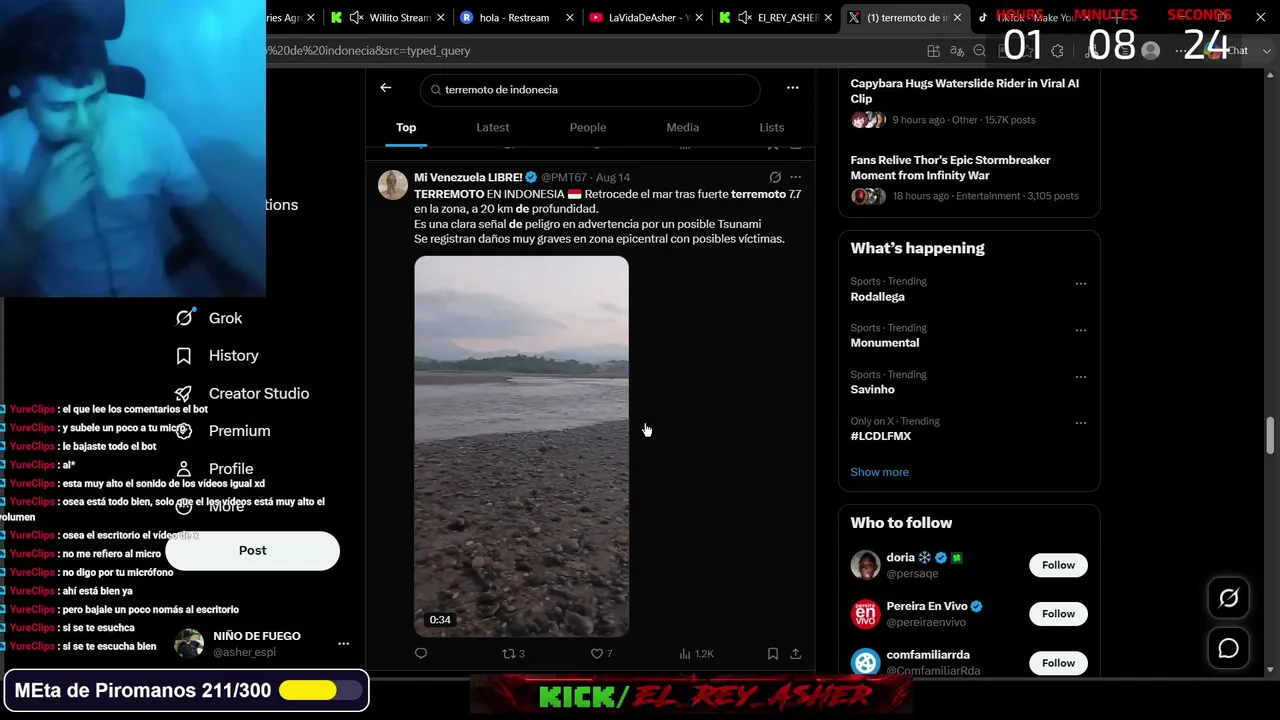Follow the doria account
Viewport: 1280px width, 720px height.
click(1058, 565)
